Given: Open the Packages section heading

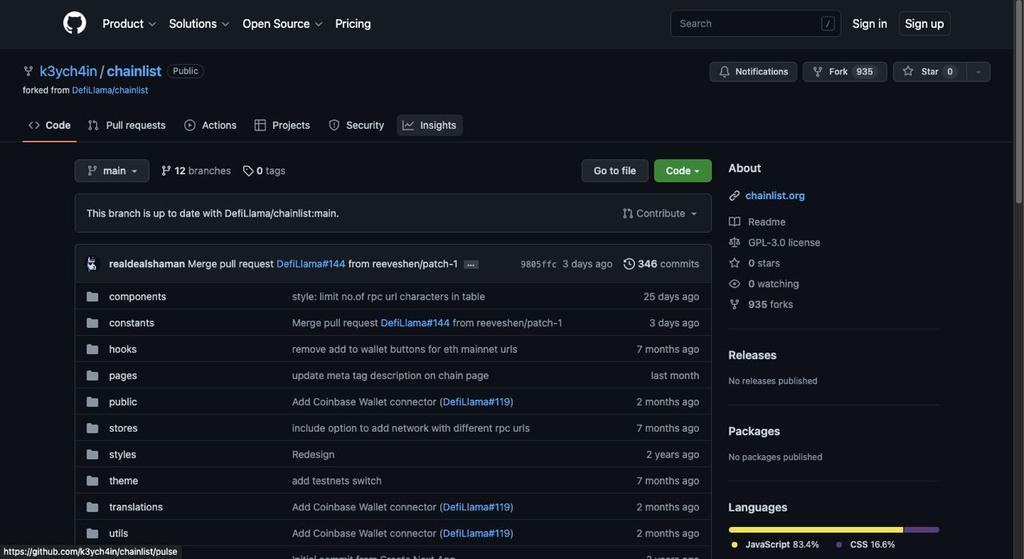Looking at the screenshot, I should 754,432.
